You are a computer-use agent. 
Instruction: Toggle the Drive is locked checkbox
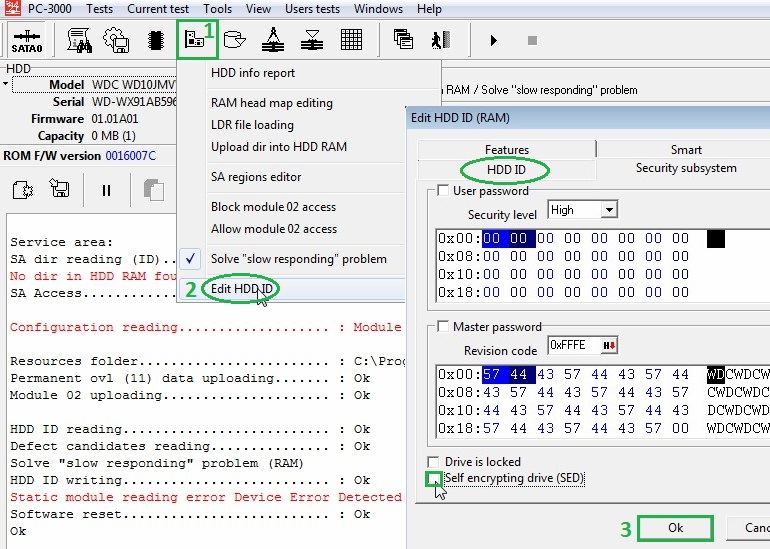pyautogui.click(x=433, y=462)
